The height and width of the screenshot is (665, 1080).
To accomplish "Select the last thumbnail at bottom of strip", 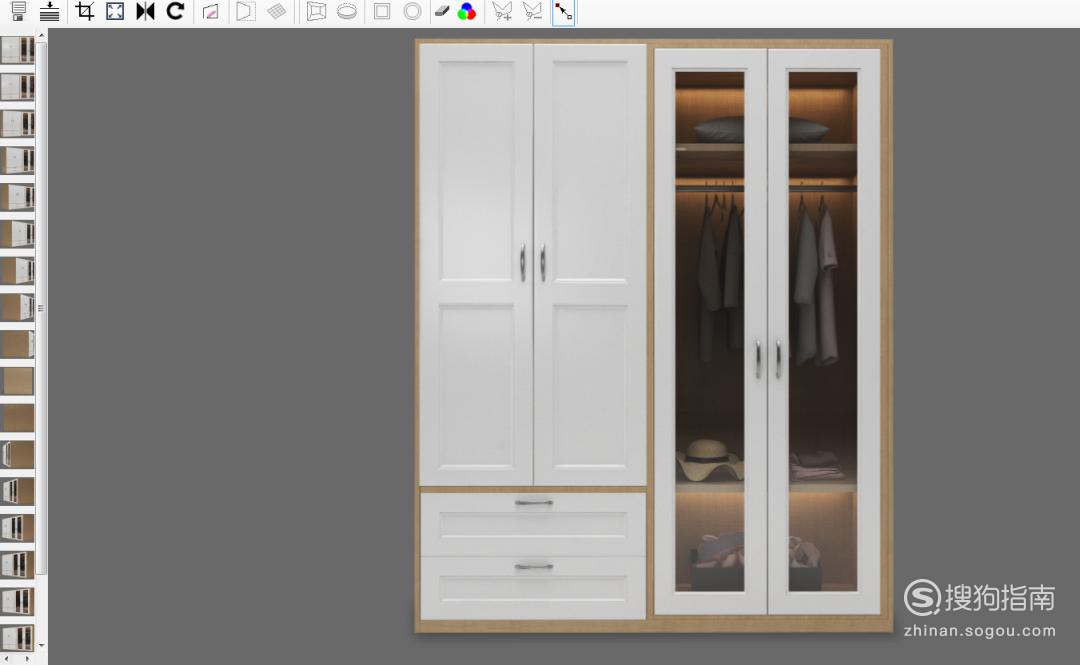I will pos(17,638).
